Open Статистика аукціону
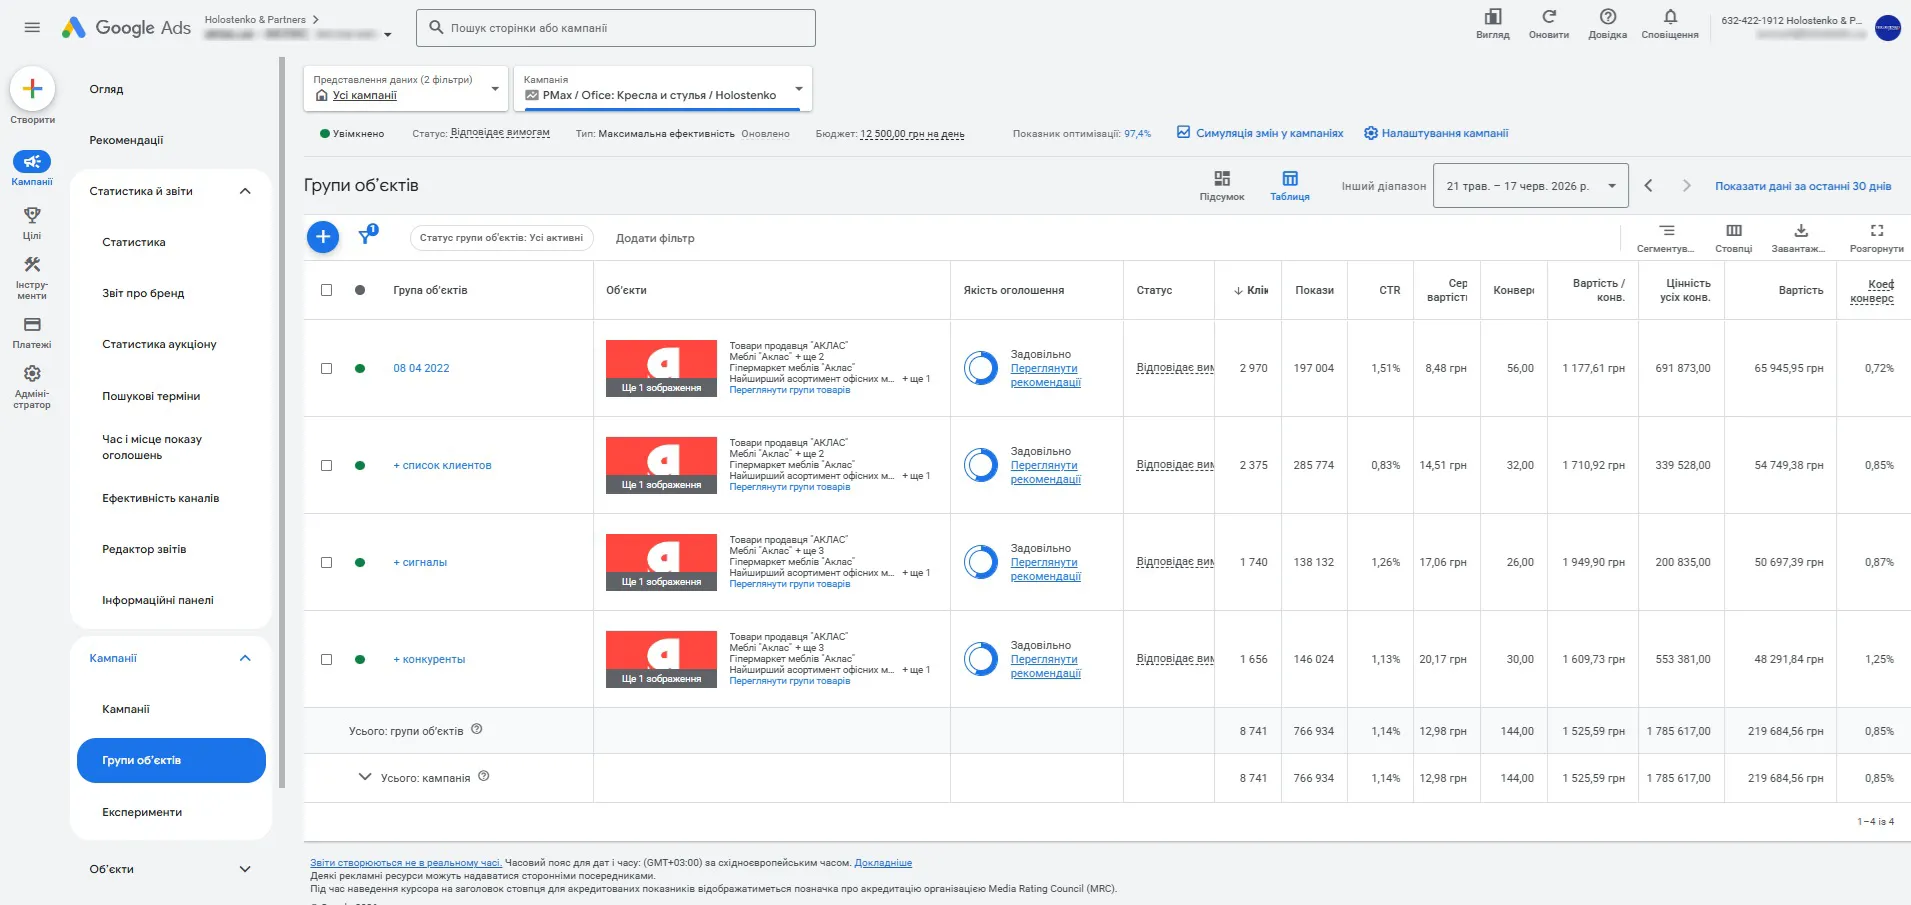The image size is (1911, 905). [x=159, y=344]
